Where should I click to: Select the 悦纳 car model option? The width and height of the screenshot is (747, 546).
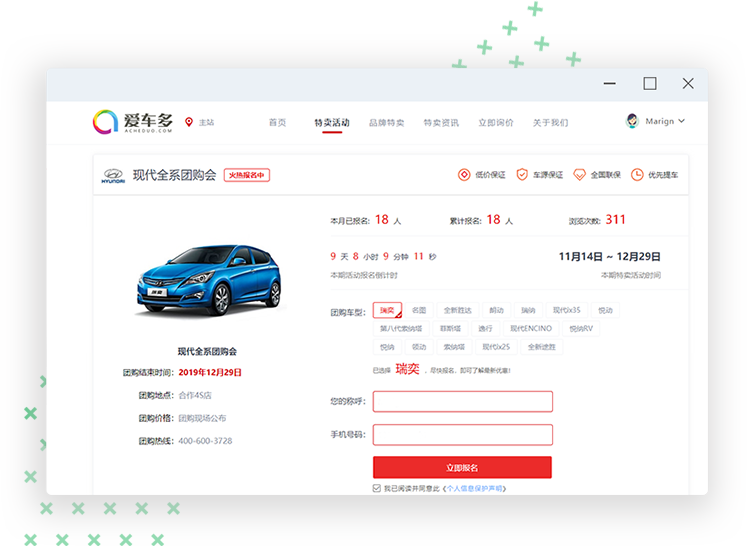click(x=387, y=347)
